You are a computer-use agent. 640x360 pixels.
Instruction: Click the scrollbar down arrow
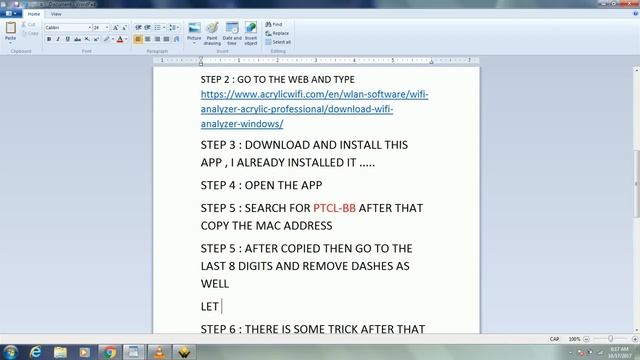[636, 330]
